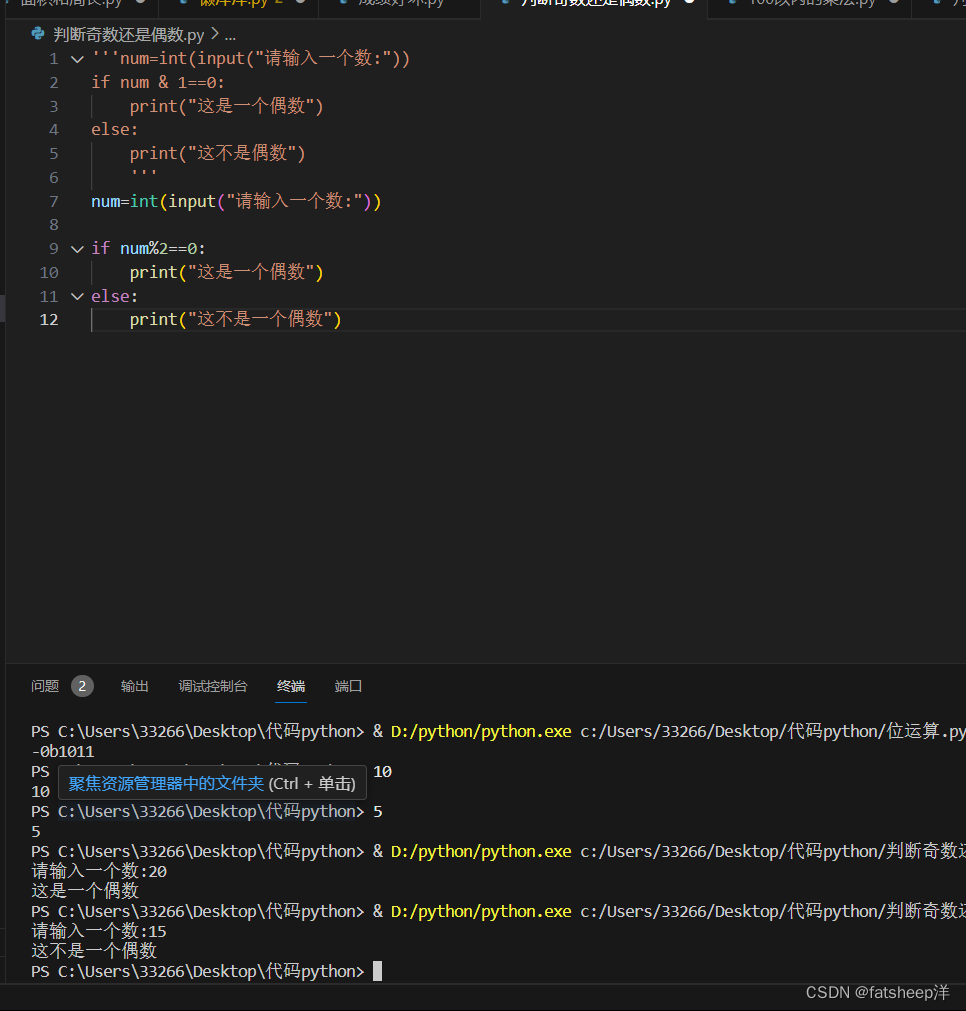
Task: Click the closing triple quotes on line 6
Action: pyautogui.click(x=143, y=175)
